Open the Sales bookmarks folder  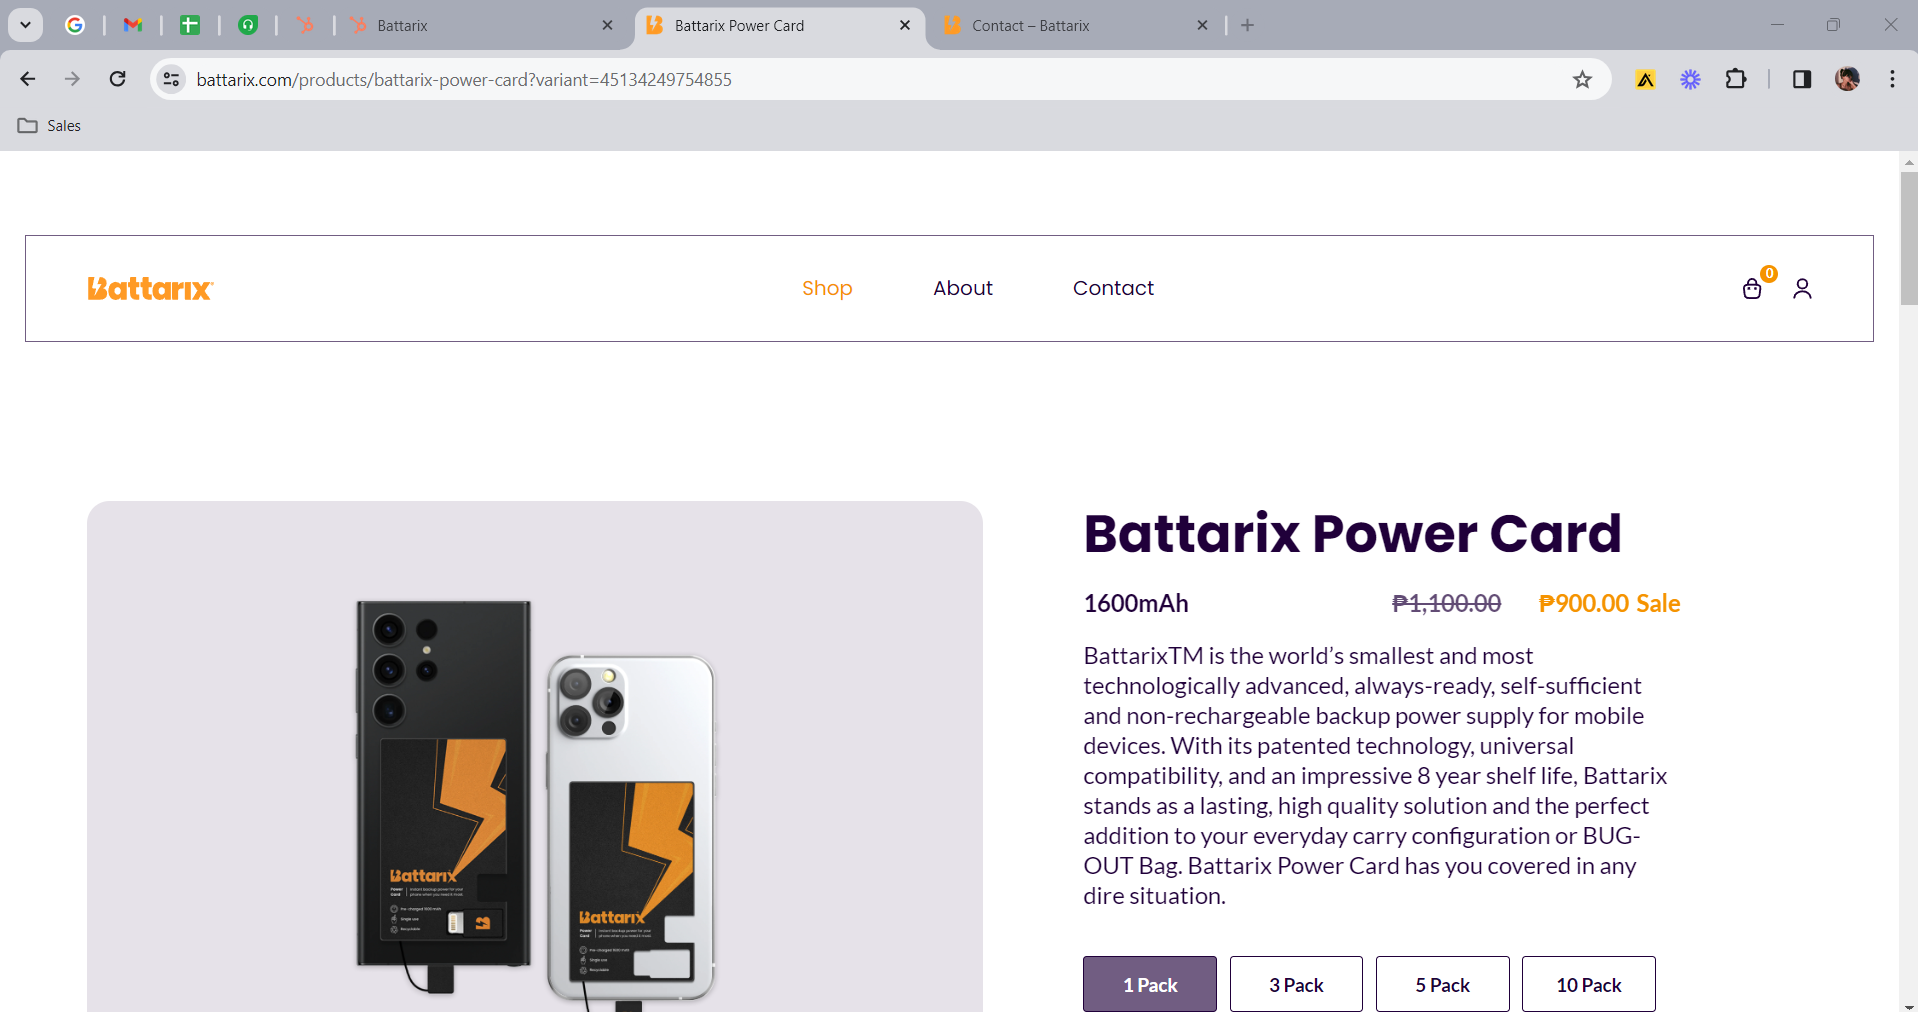point(50,126)
